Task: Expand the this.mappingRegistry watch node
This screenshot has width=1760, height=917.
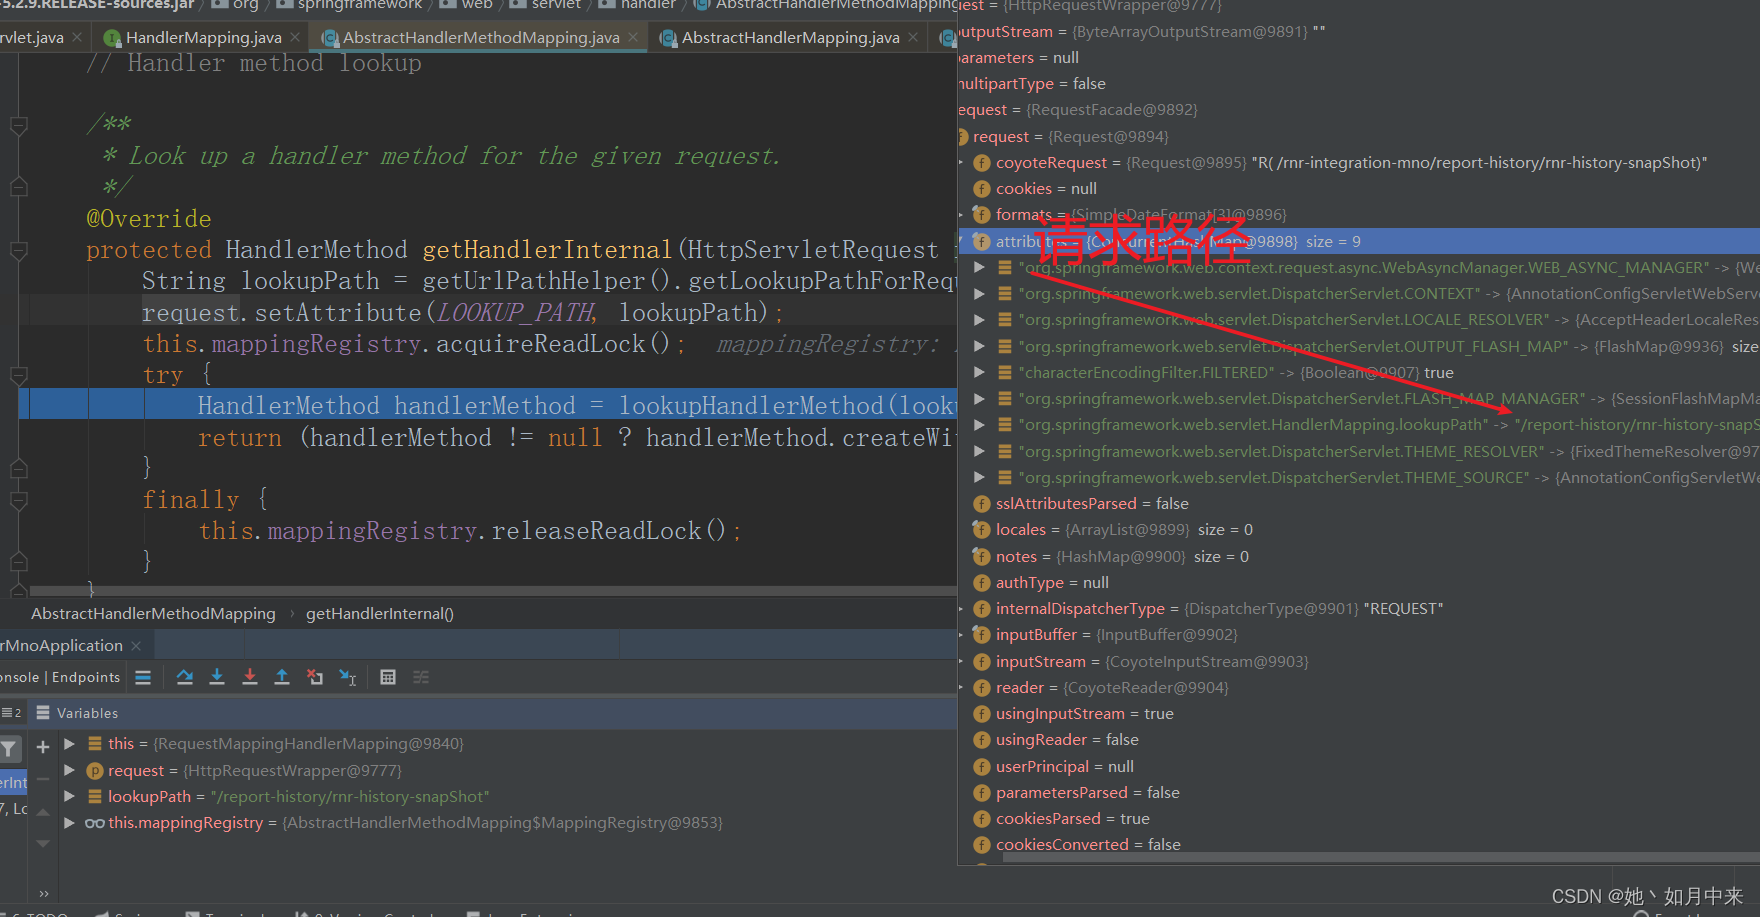Action: (x=69, y=822)
